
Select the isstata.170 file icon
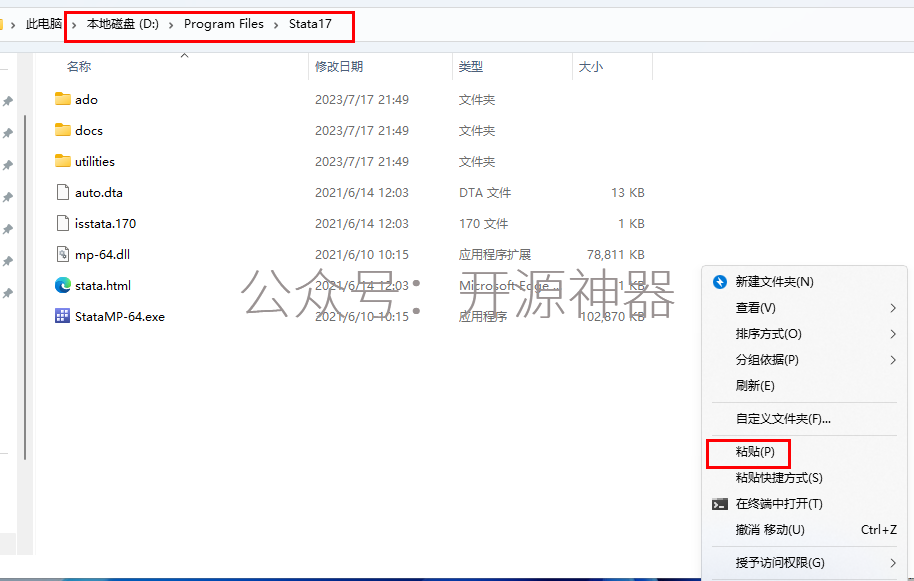pos(62,223)
